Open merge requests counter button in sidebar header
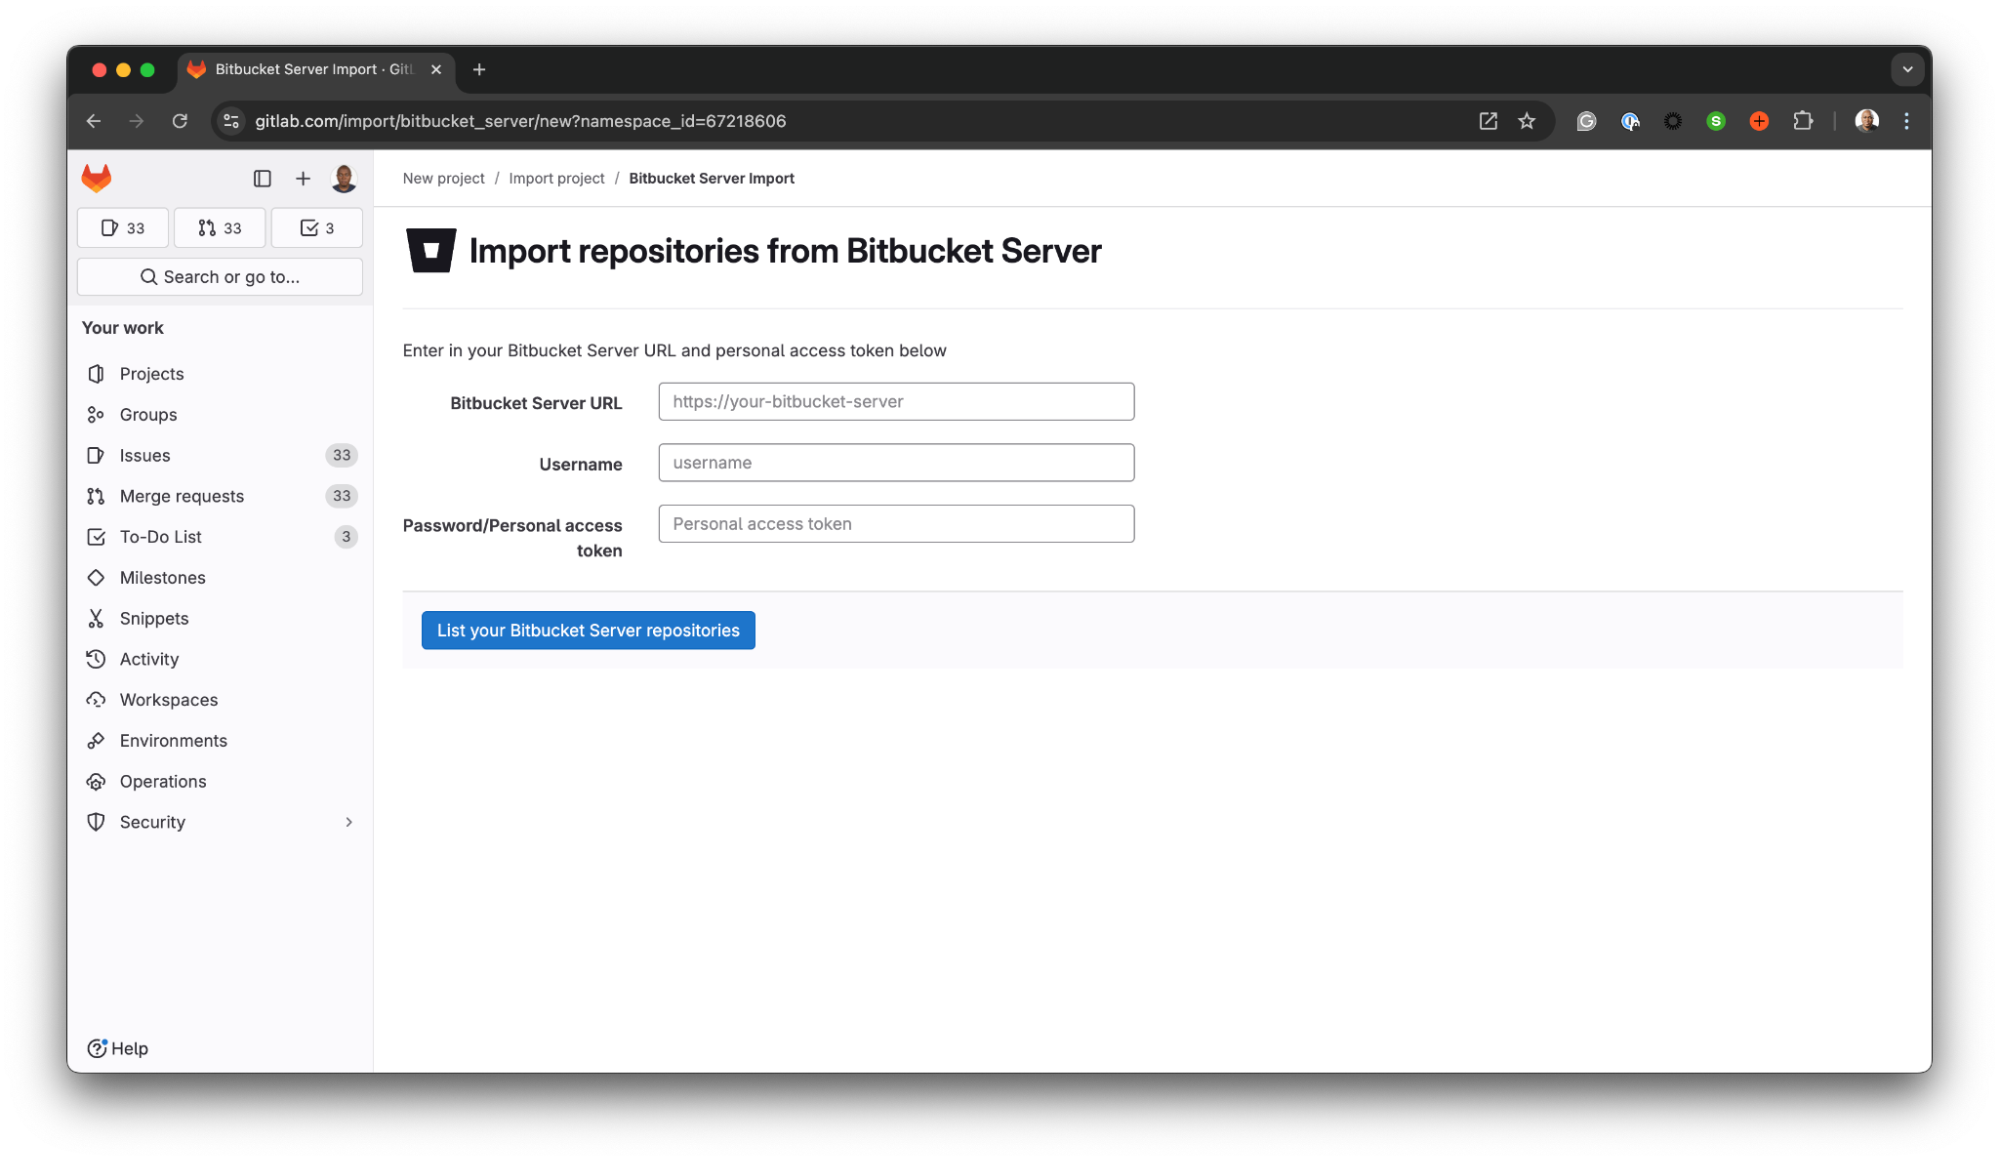The image size is (1999, 1162). click(220, 228)
